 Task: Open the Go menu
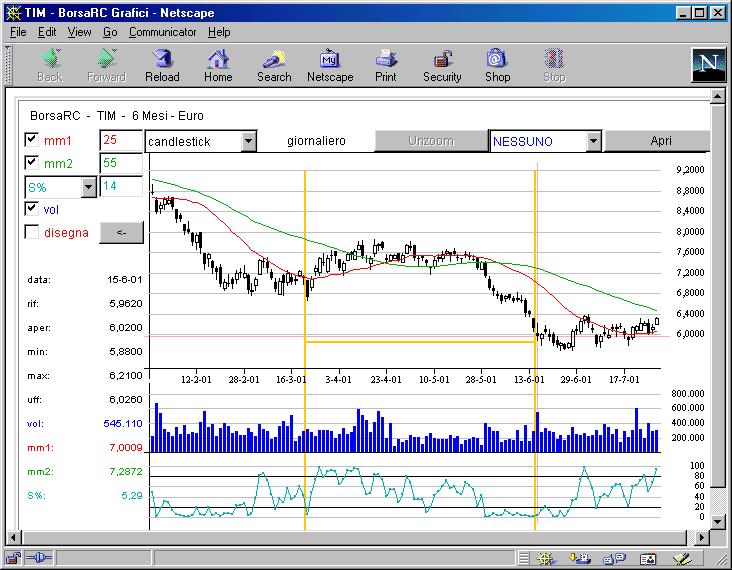point(110,32)
